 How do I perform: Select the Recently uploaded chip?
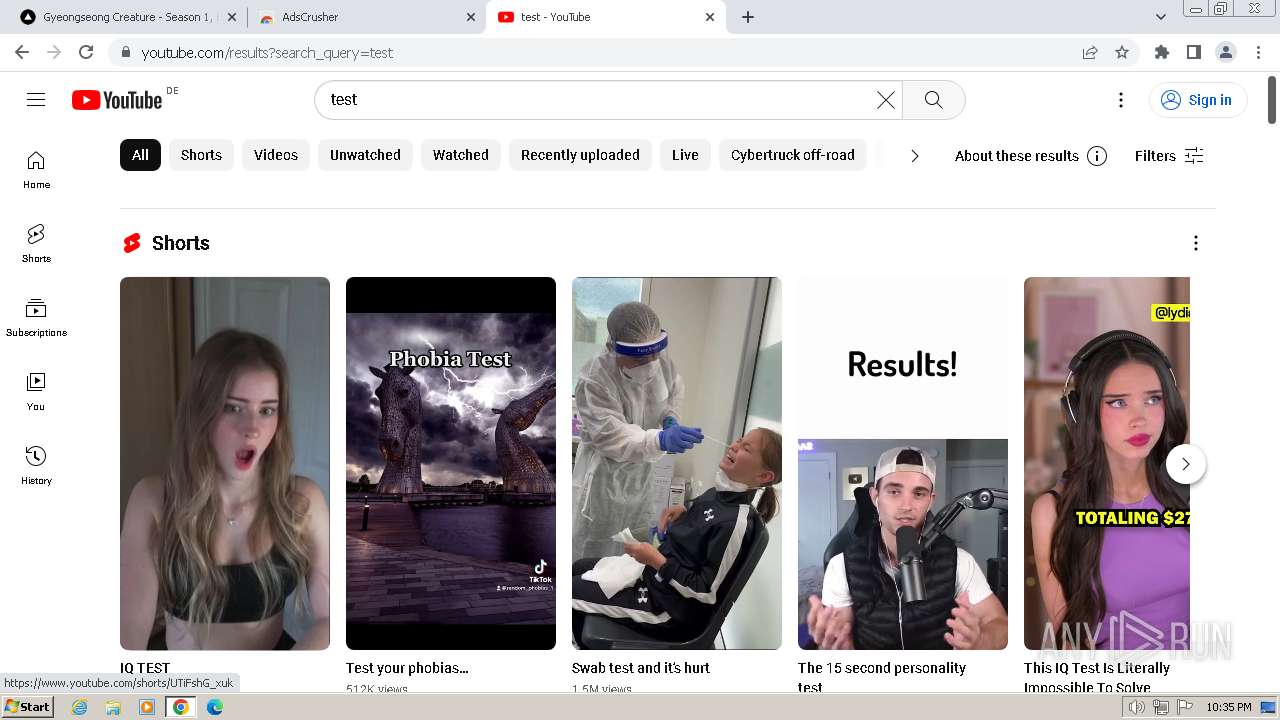580,155
